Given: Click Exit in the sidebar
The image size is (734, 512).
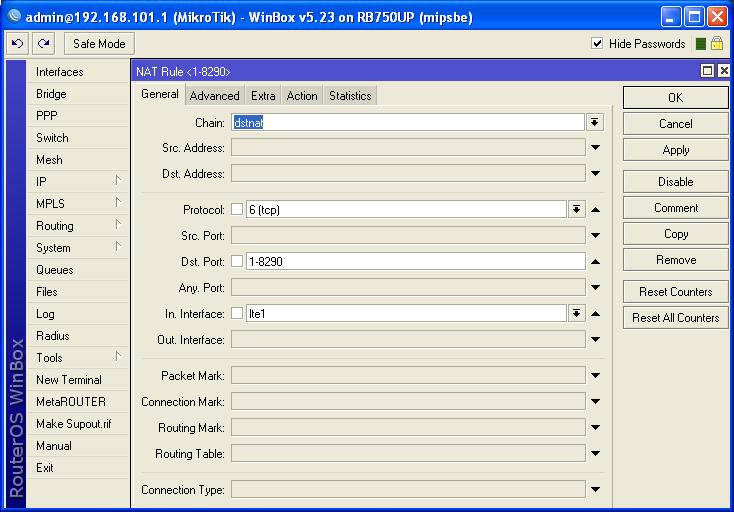Looking at the screenshot, I should 78,468.
